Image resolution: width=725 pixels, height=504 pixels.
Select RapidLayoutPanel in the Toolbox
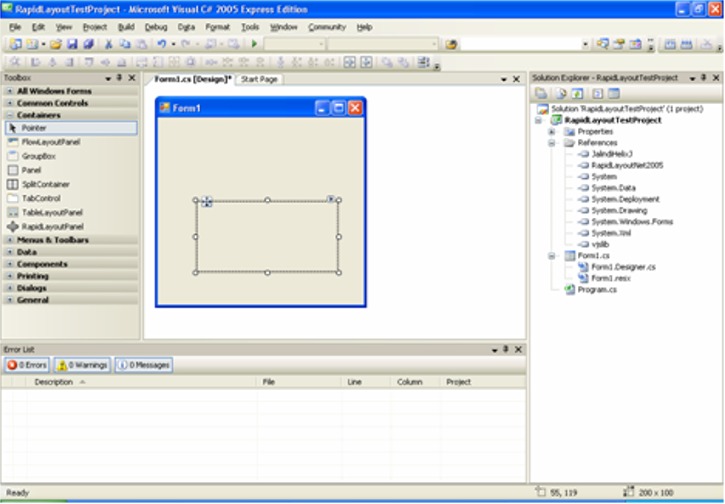point(71,227)
